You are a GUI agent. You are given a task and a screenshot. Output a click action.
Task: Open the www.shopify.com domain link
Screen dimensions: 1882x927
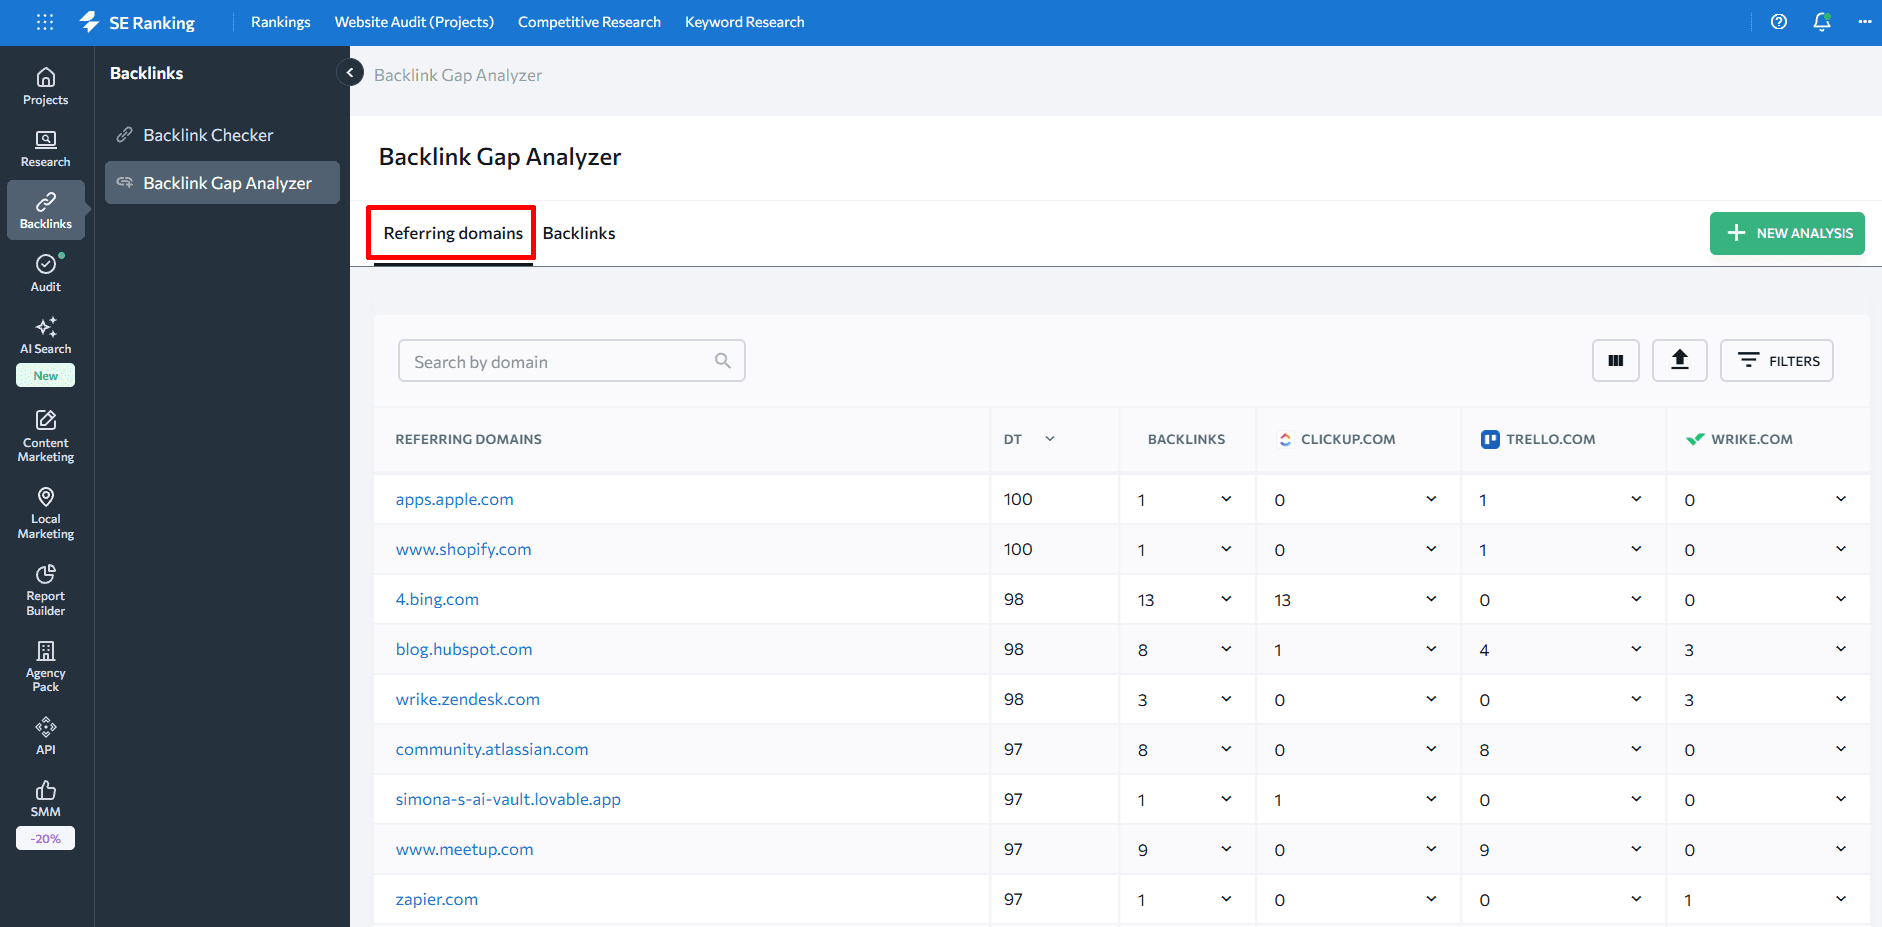[463, 549]
